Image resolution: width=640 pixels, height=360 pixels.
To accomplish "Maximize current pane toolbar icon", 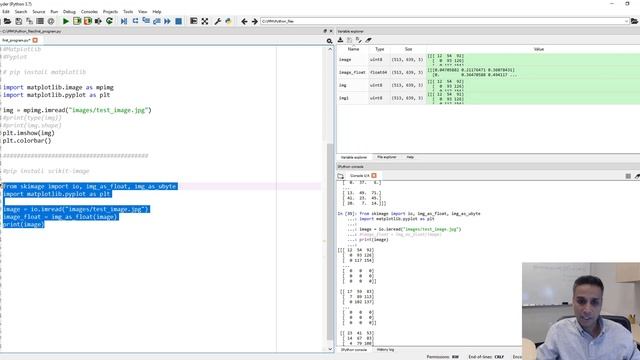I will [x=193, y=21].
